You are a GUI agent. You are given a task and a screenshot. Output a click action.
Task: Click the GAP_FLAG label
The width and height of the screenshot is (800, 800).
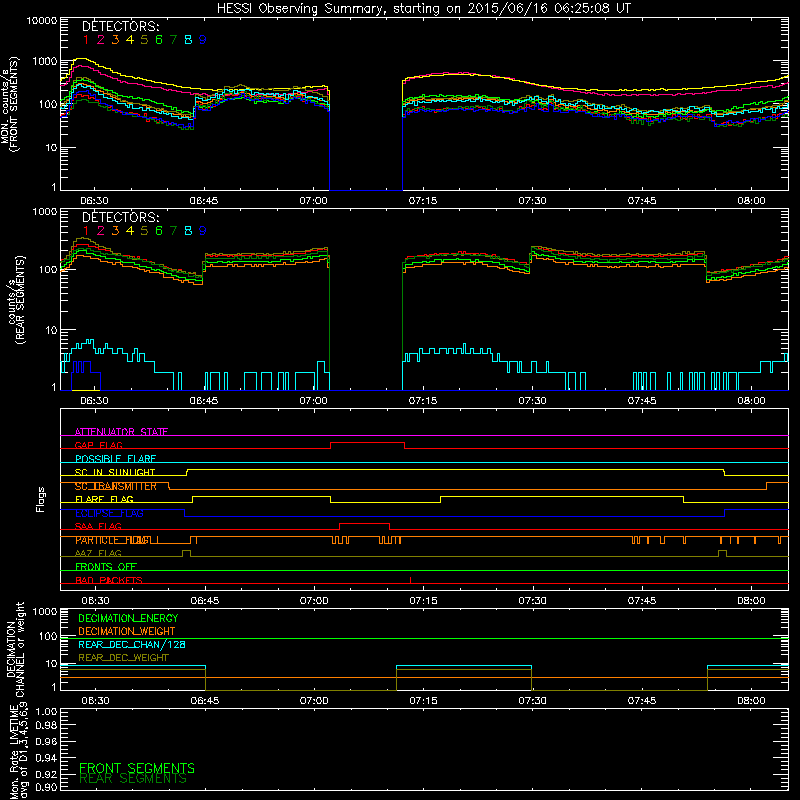pos(98,445)
